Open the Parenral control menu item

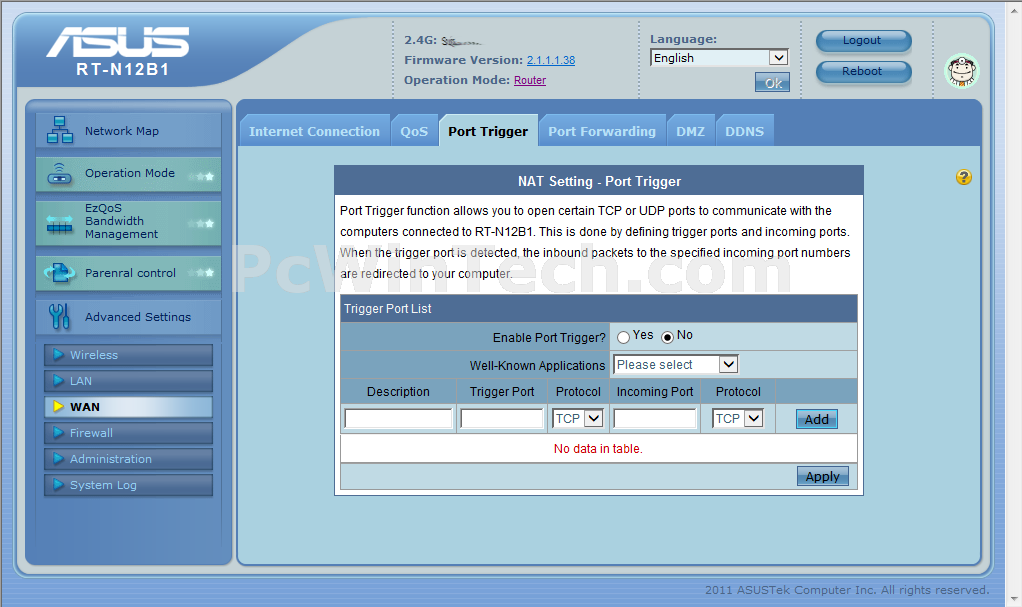tap(128, 273)
